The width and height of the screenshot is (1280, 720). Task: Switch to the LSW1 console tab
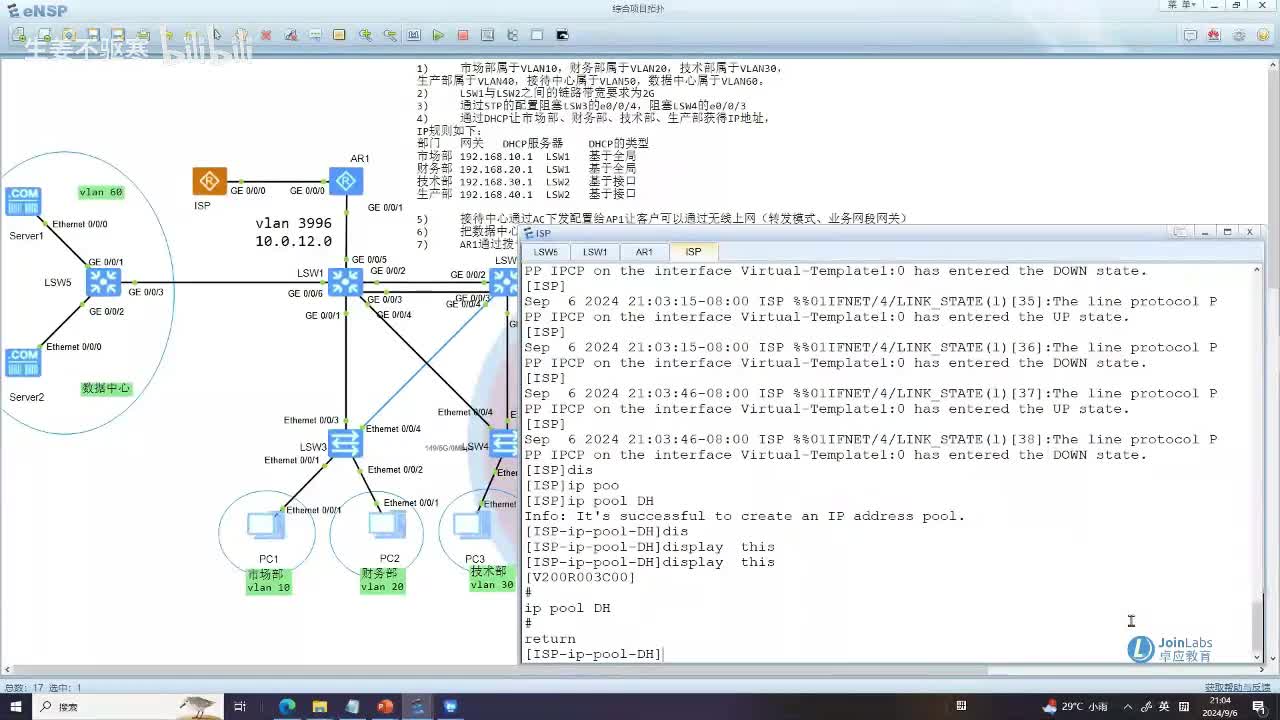(x=595, y=252)
